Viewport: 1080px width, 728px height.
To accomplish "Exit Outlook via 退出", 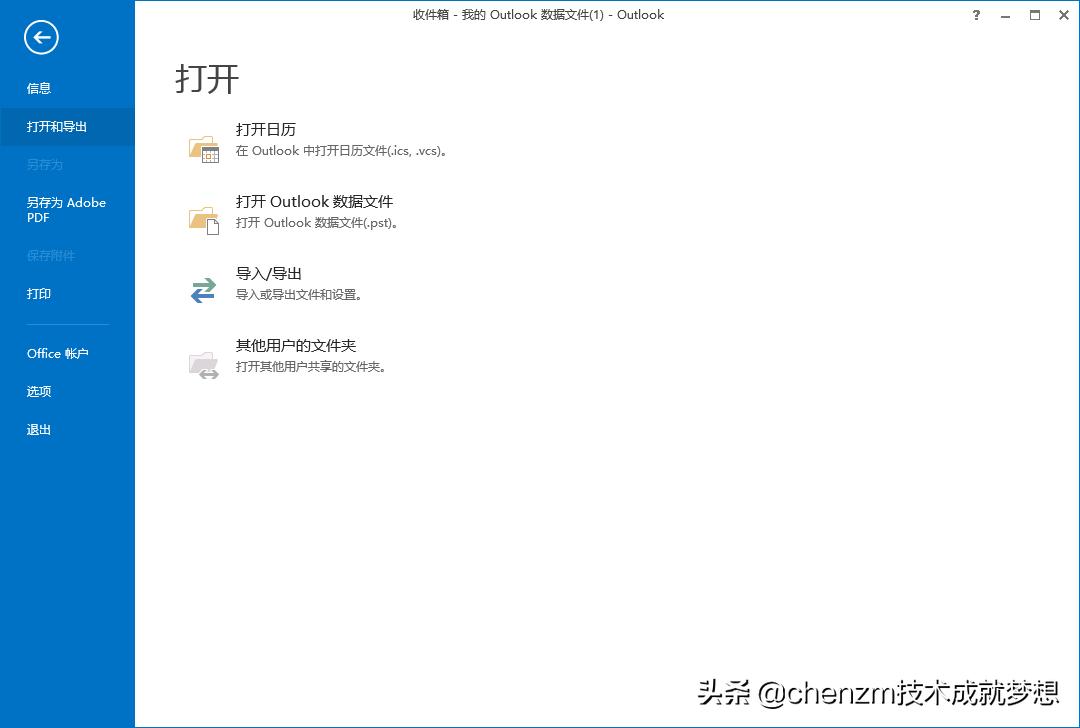I will click(x=38, y=429).
